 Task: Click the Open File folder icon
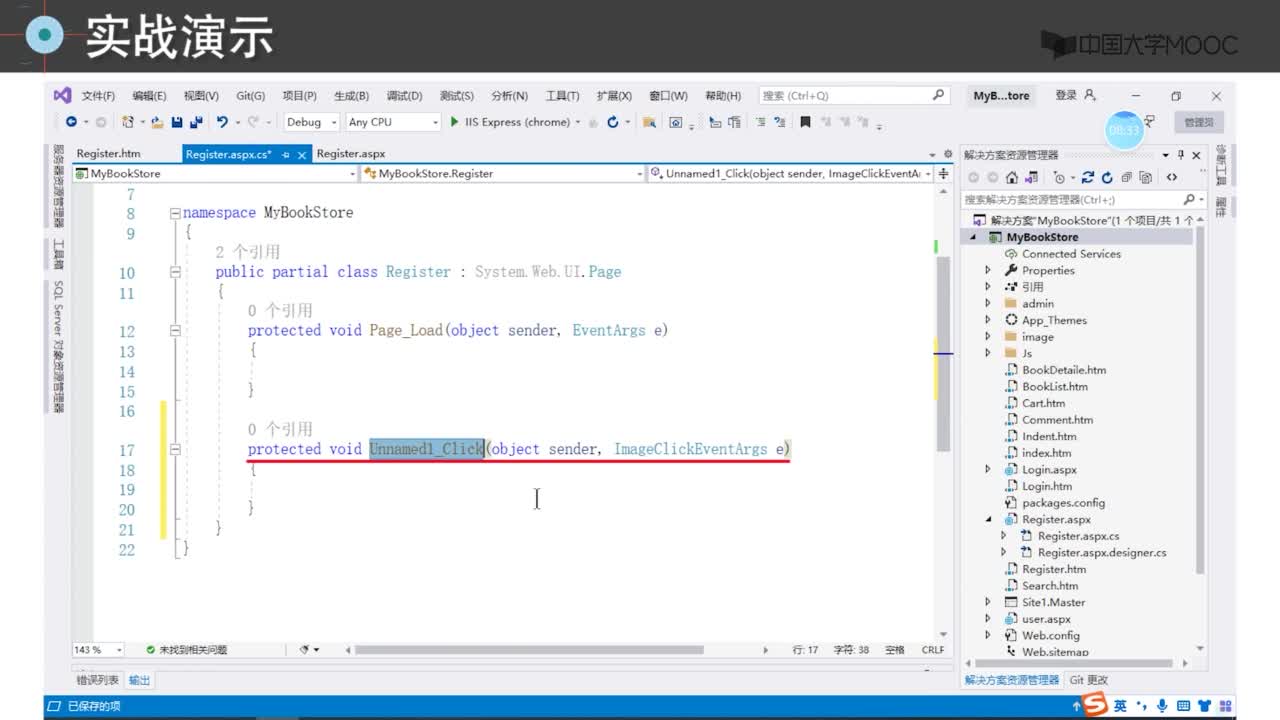pos(157,122)
